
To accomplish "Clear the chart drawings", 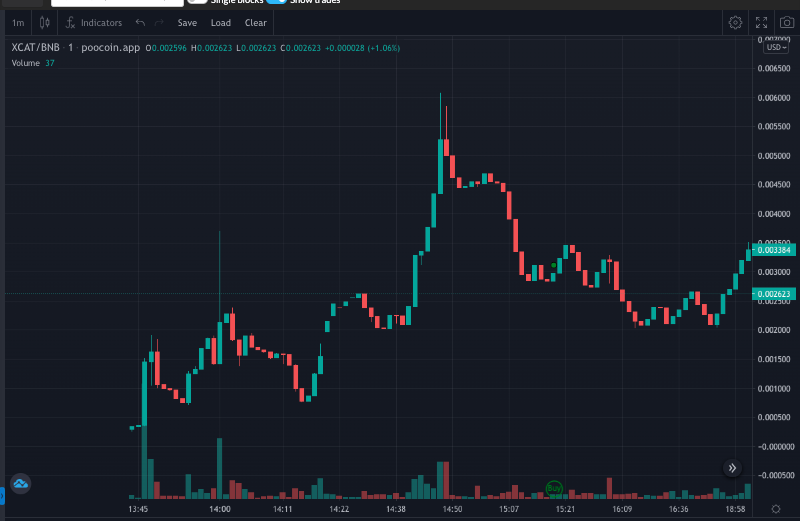I will click(x=256, y=23).
